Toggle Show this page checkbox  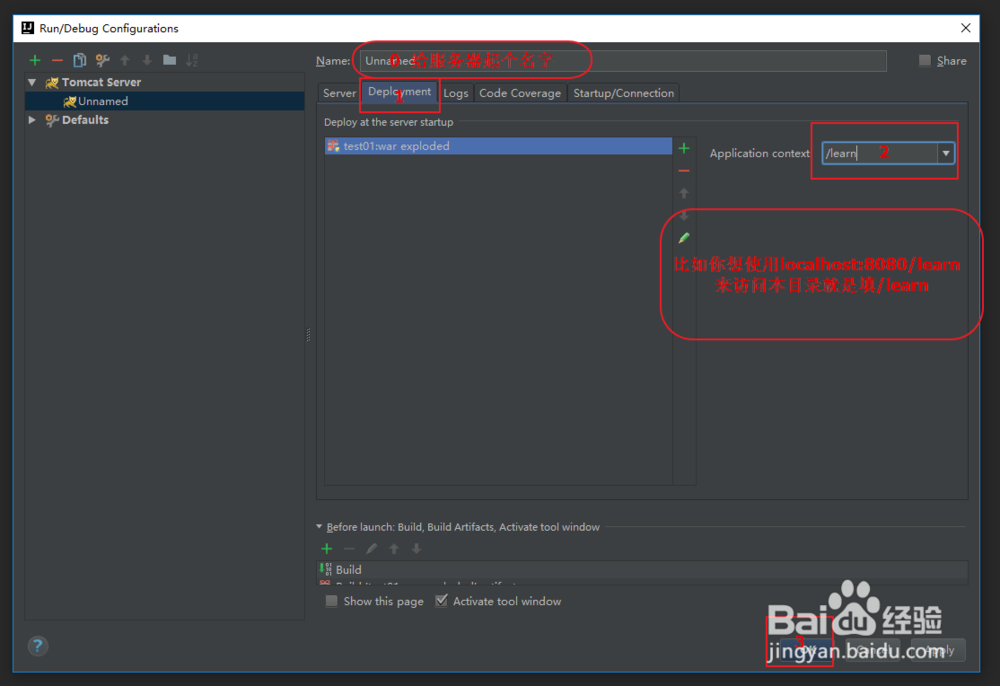point(332,601)
